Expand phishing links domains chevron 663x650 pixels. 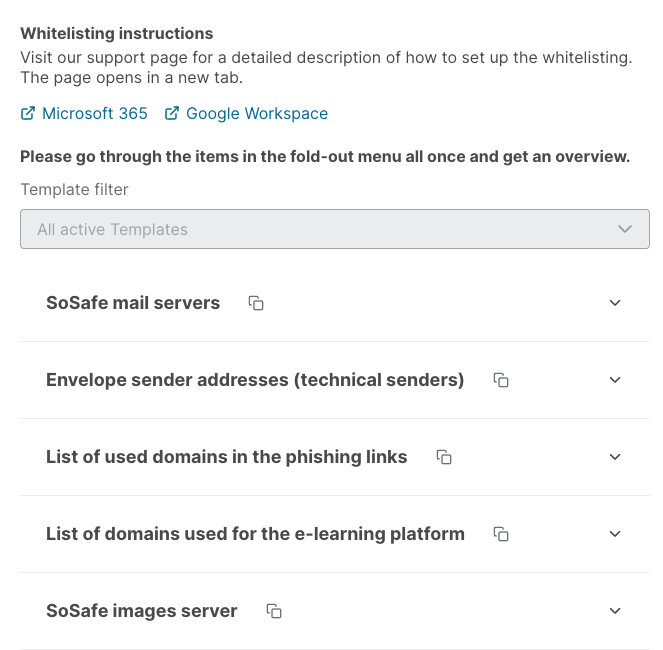(615, 457)
